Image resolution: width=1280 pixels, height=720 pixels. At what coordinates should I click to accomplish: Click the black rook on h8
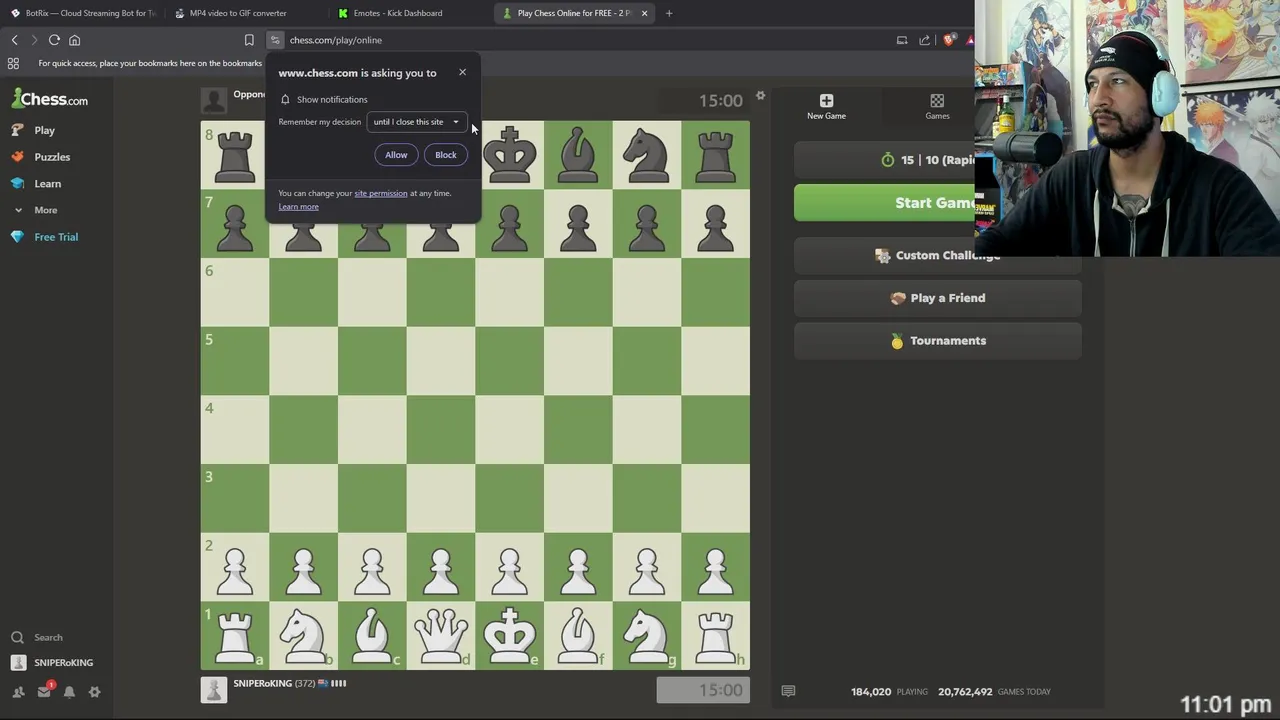pos(715,155)
